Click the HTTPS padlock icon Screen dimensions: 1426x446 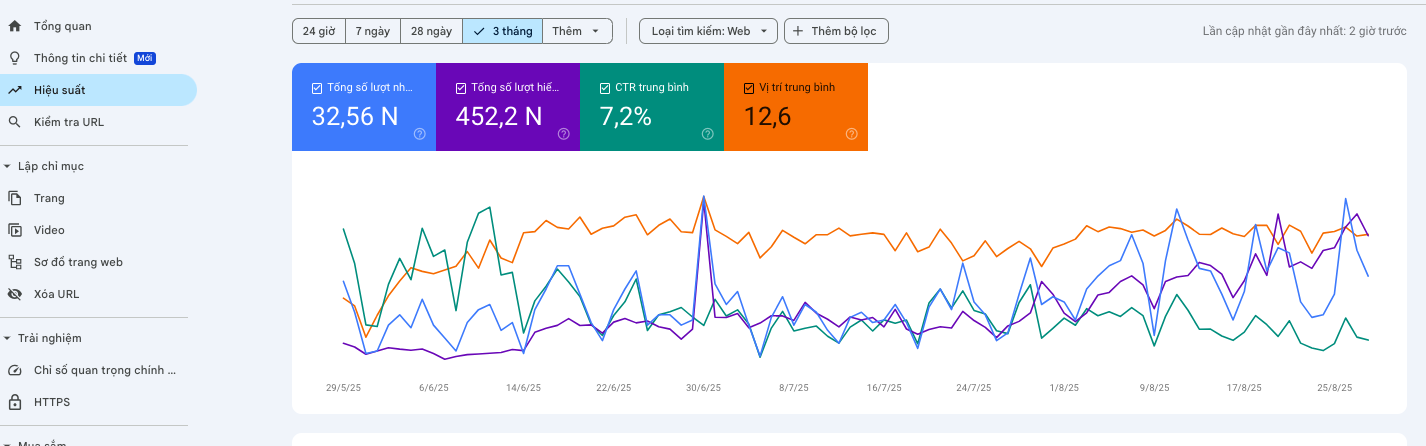pos(15,402)
